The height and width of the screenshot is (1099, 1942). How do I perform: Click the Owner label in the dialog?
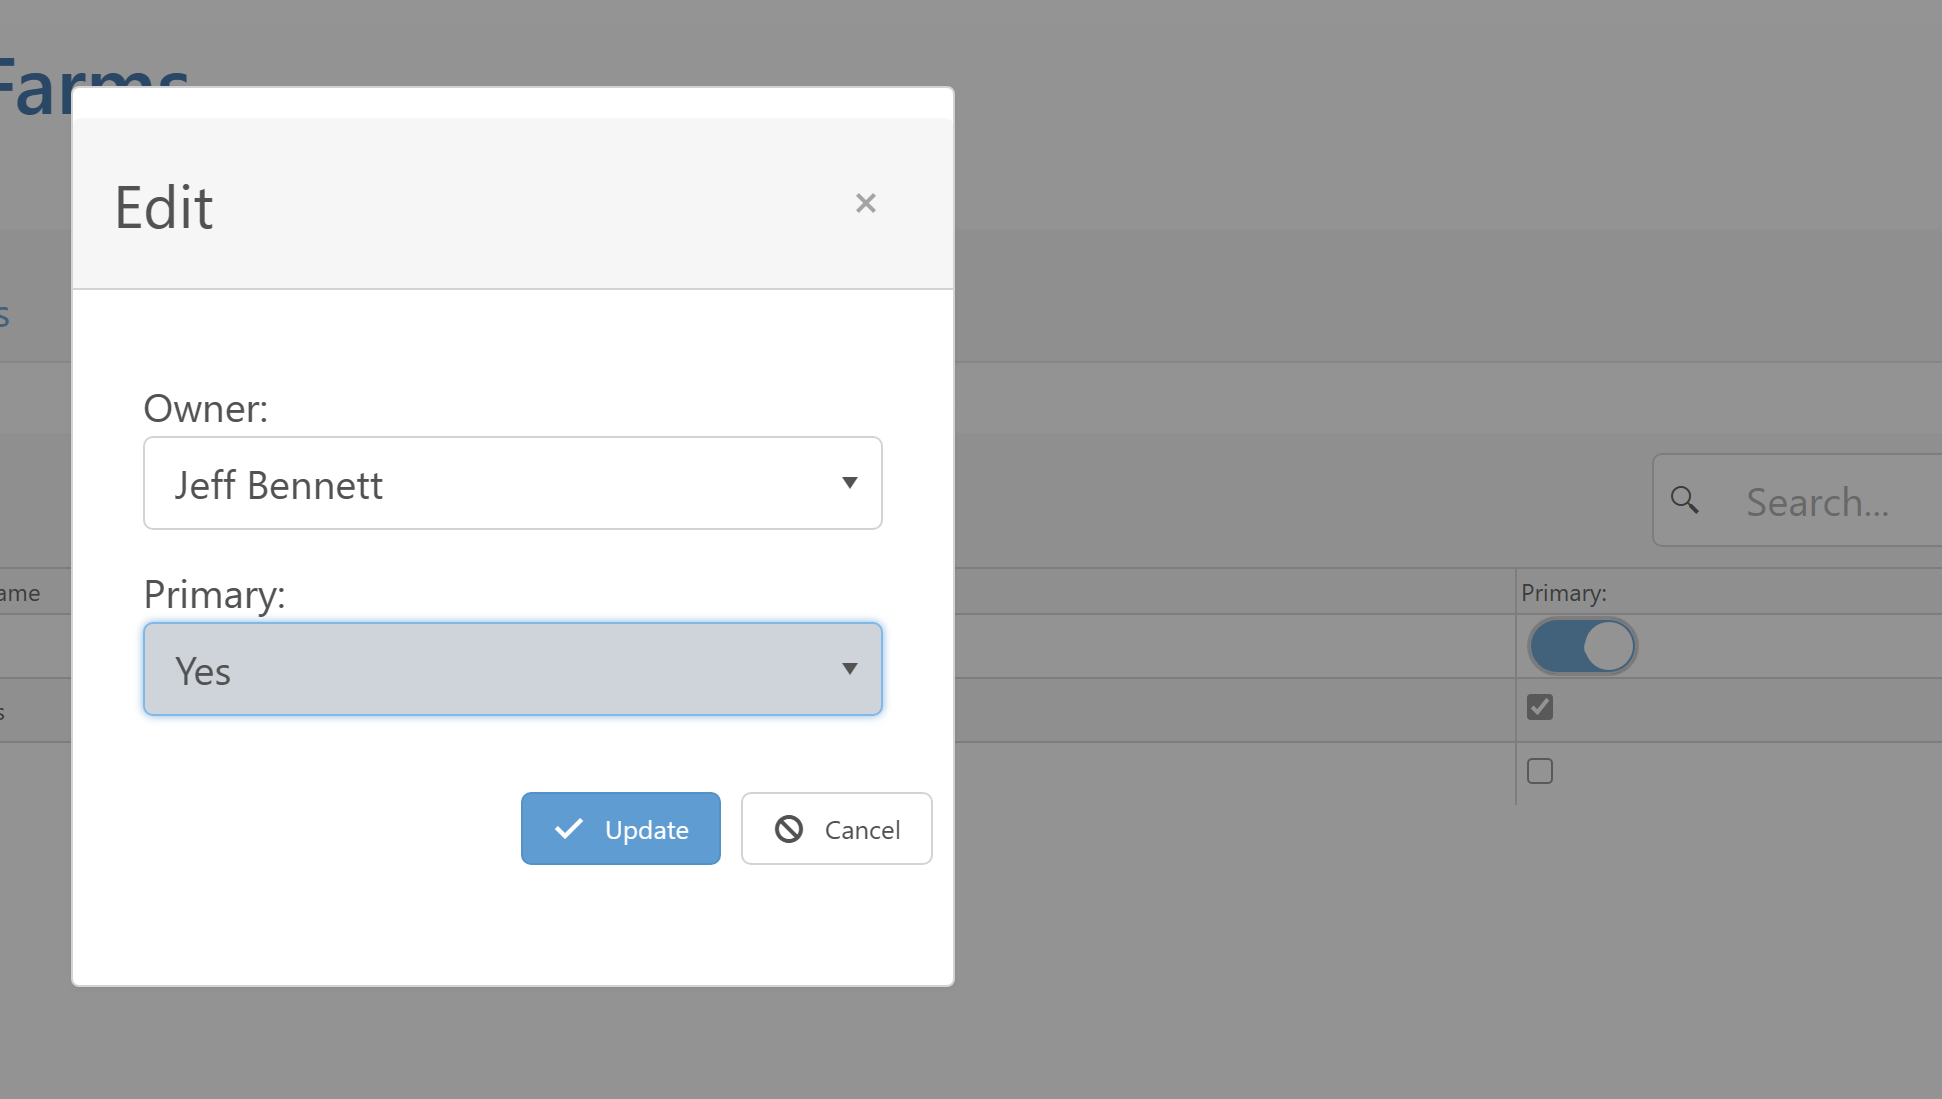(206, 409)
